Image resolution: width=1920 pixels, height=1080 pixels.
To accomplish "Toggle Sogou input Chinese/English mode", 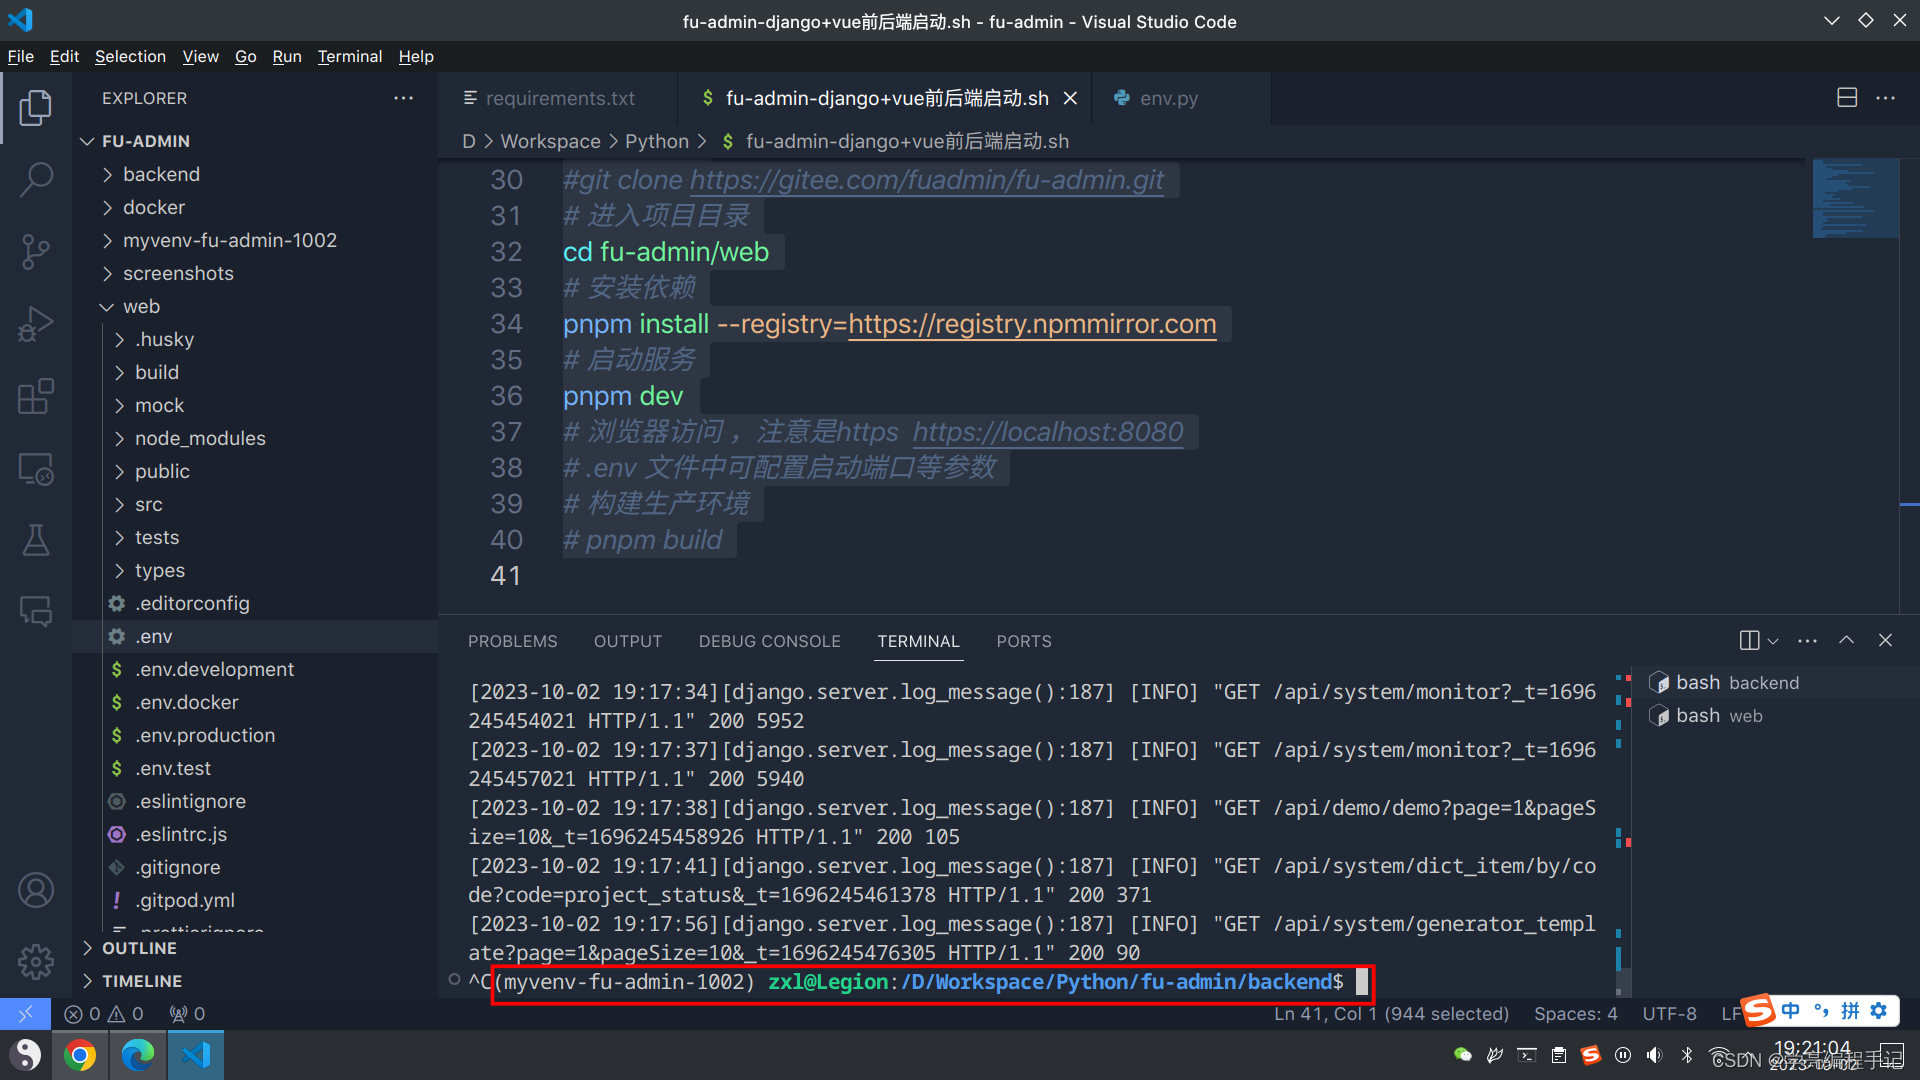I will coord(1789,1011).
